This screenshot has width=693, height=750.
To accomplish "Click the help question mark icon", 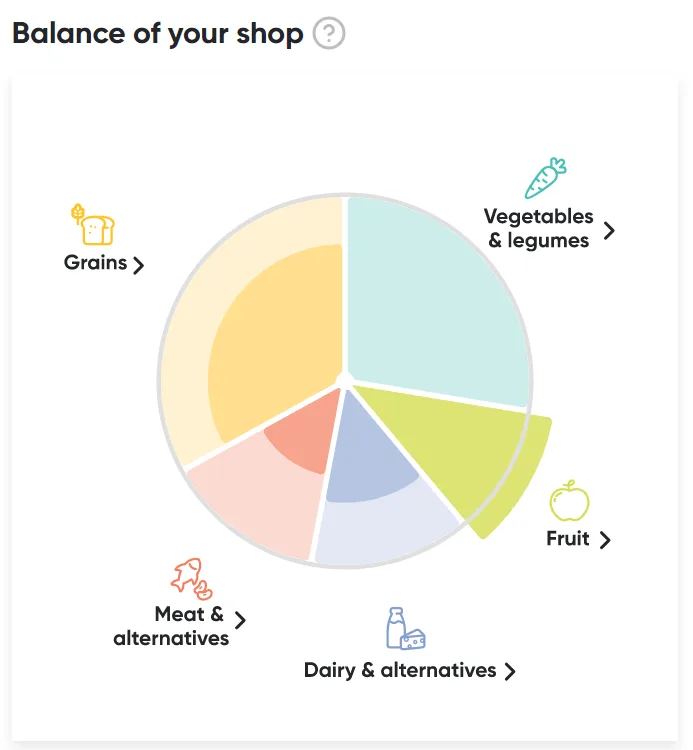I will 329,33.
